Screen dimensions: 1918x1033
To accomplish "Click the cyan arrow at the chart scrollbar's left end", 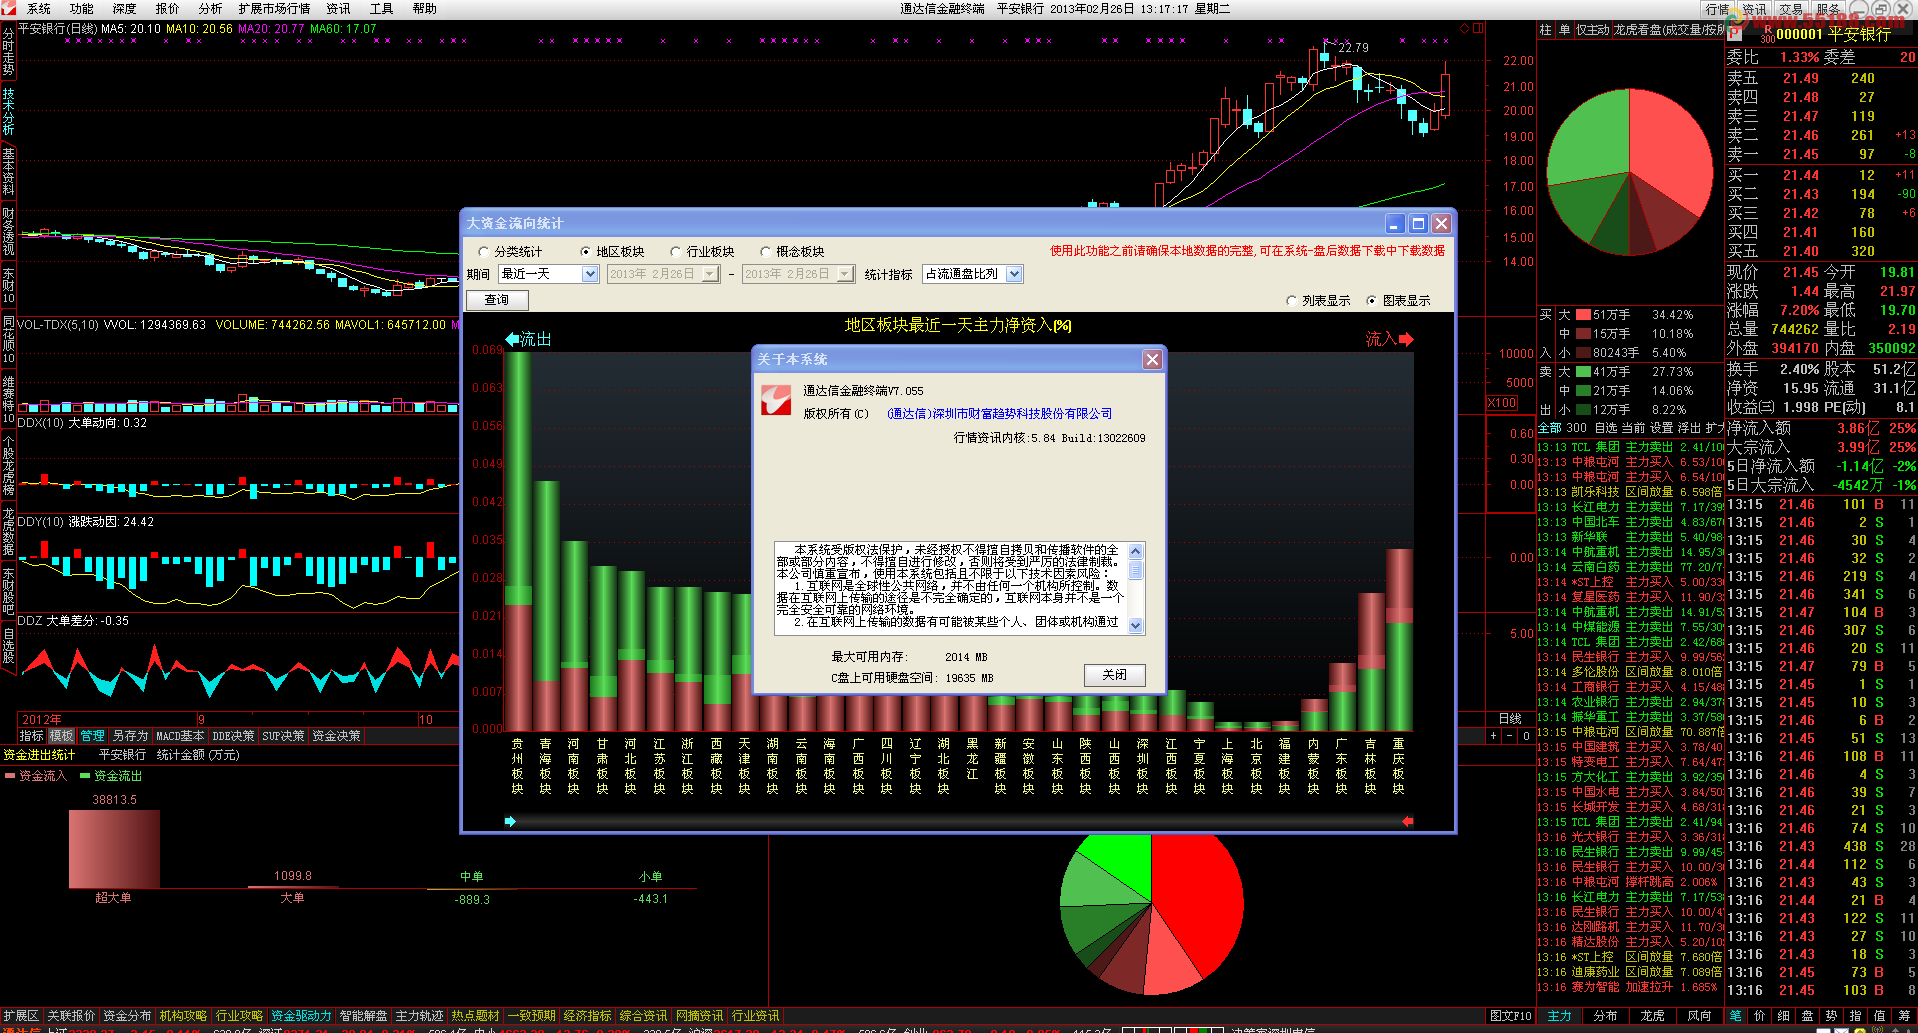I will pyautogui.click(x=510, y=821).
